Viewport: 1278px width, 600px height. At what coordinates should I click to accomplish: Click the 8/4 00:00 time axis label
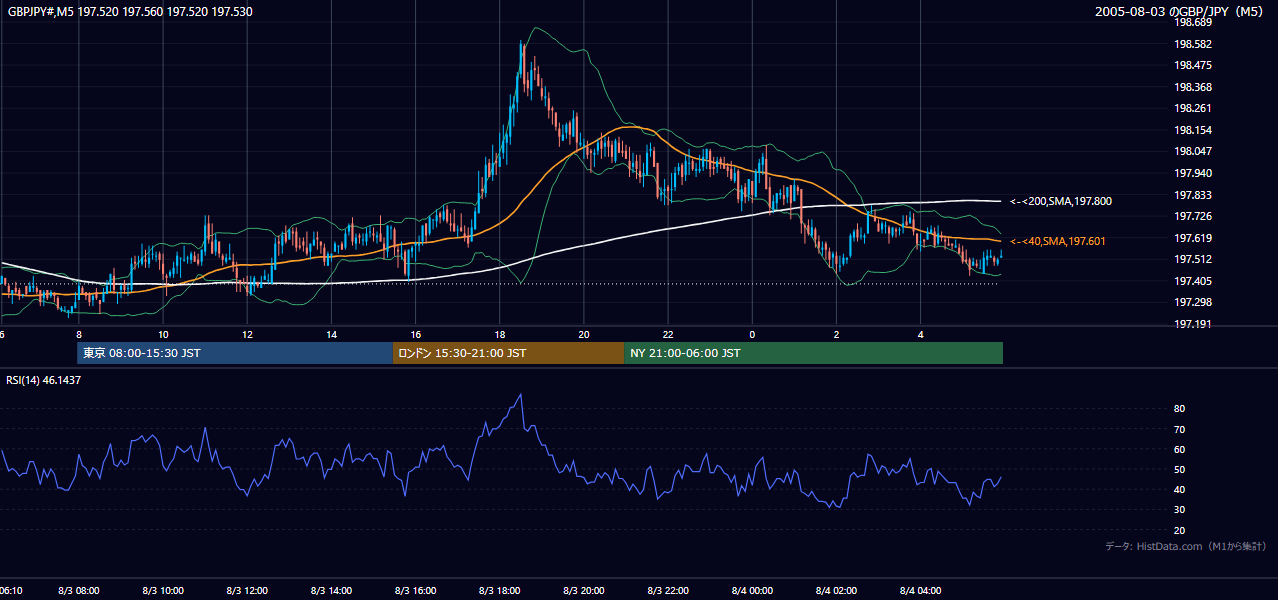point(752,591)
